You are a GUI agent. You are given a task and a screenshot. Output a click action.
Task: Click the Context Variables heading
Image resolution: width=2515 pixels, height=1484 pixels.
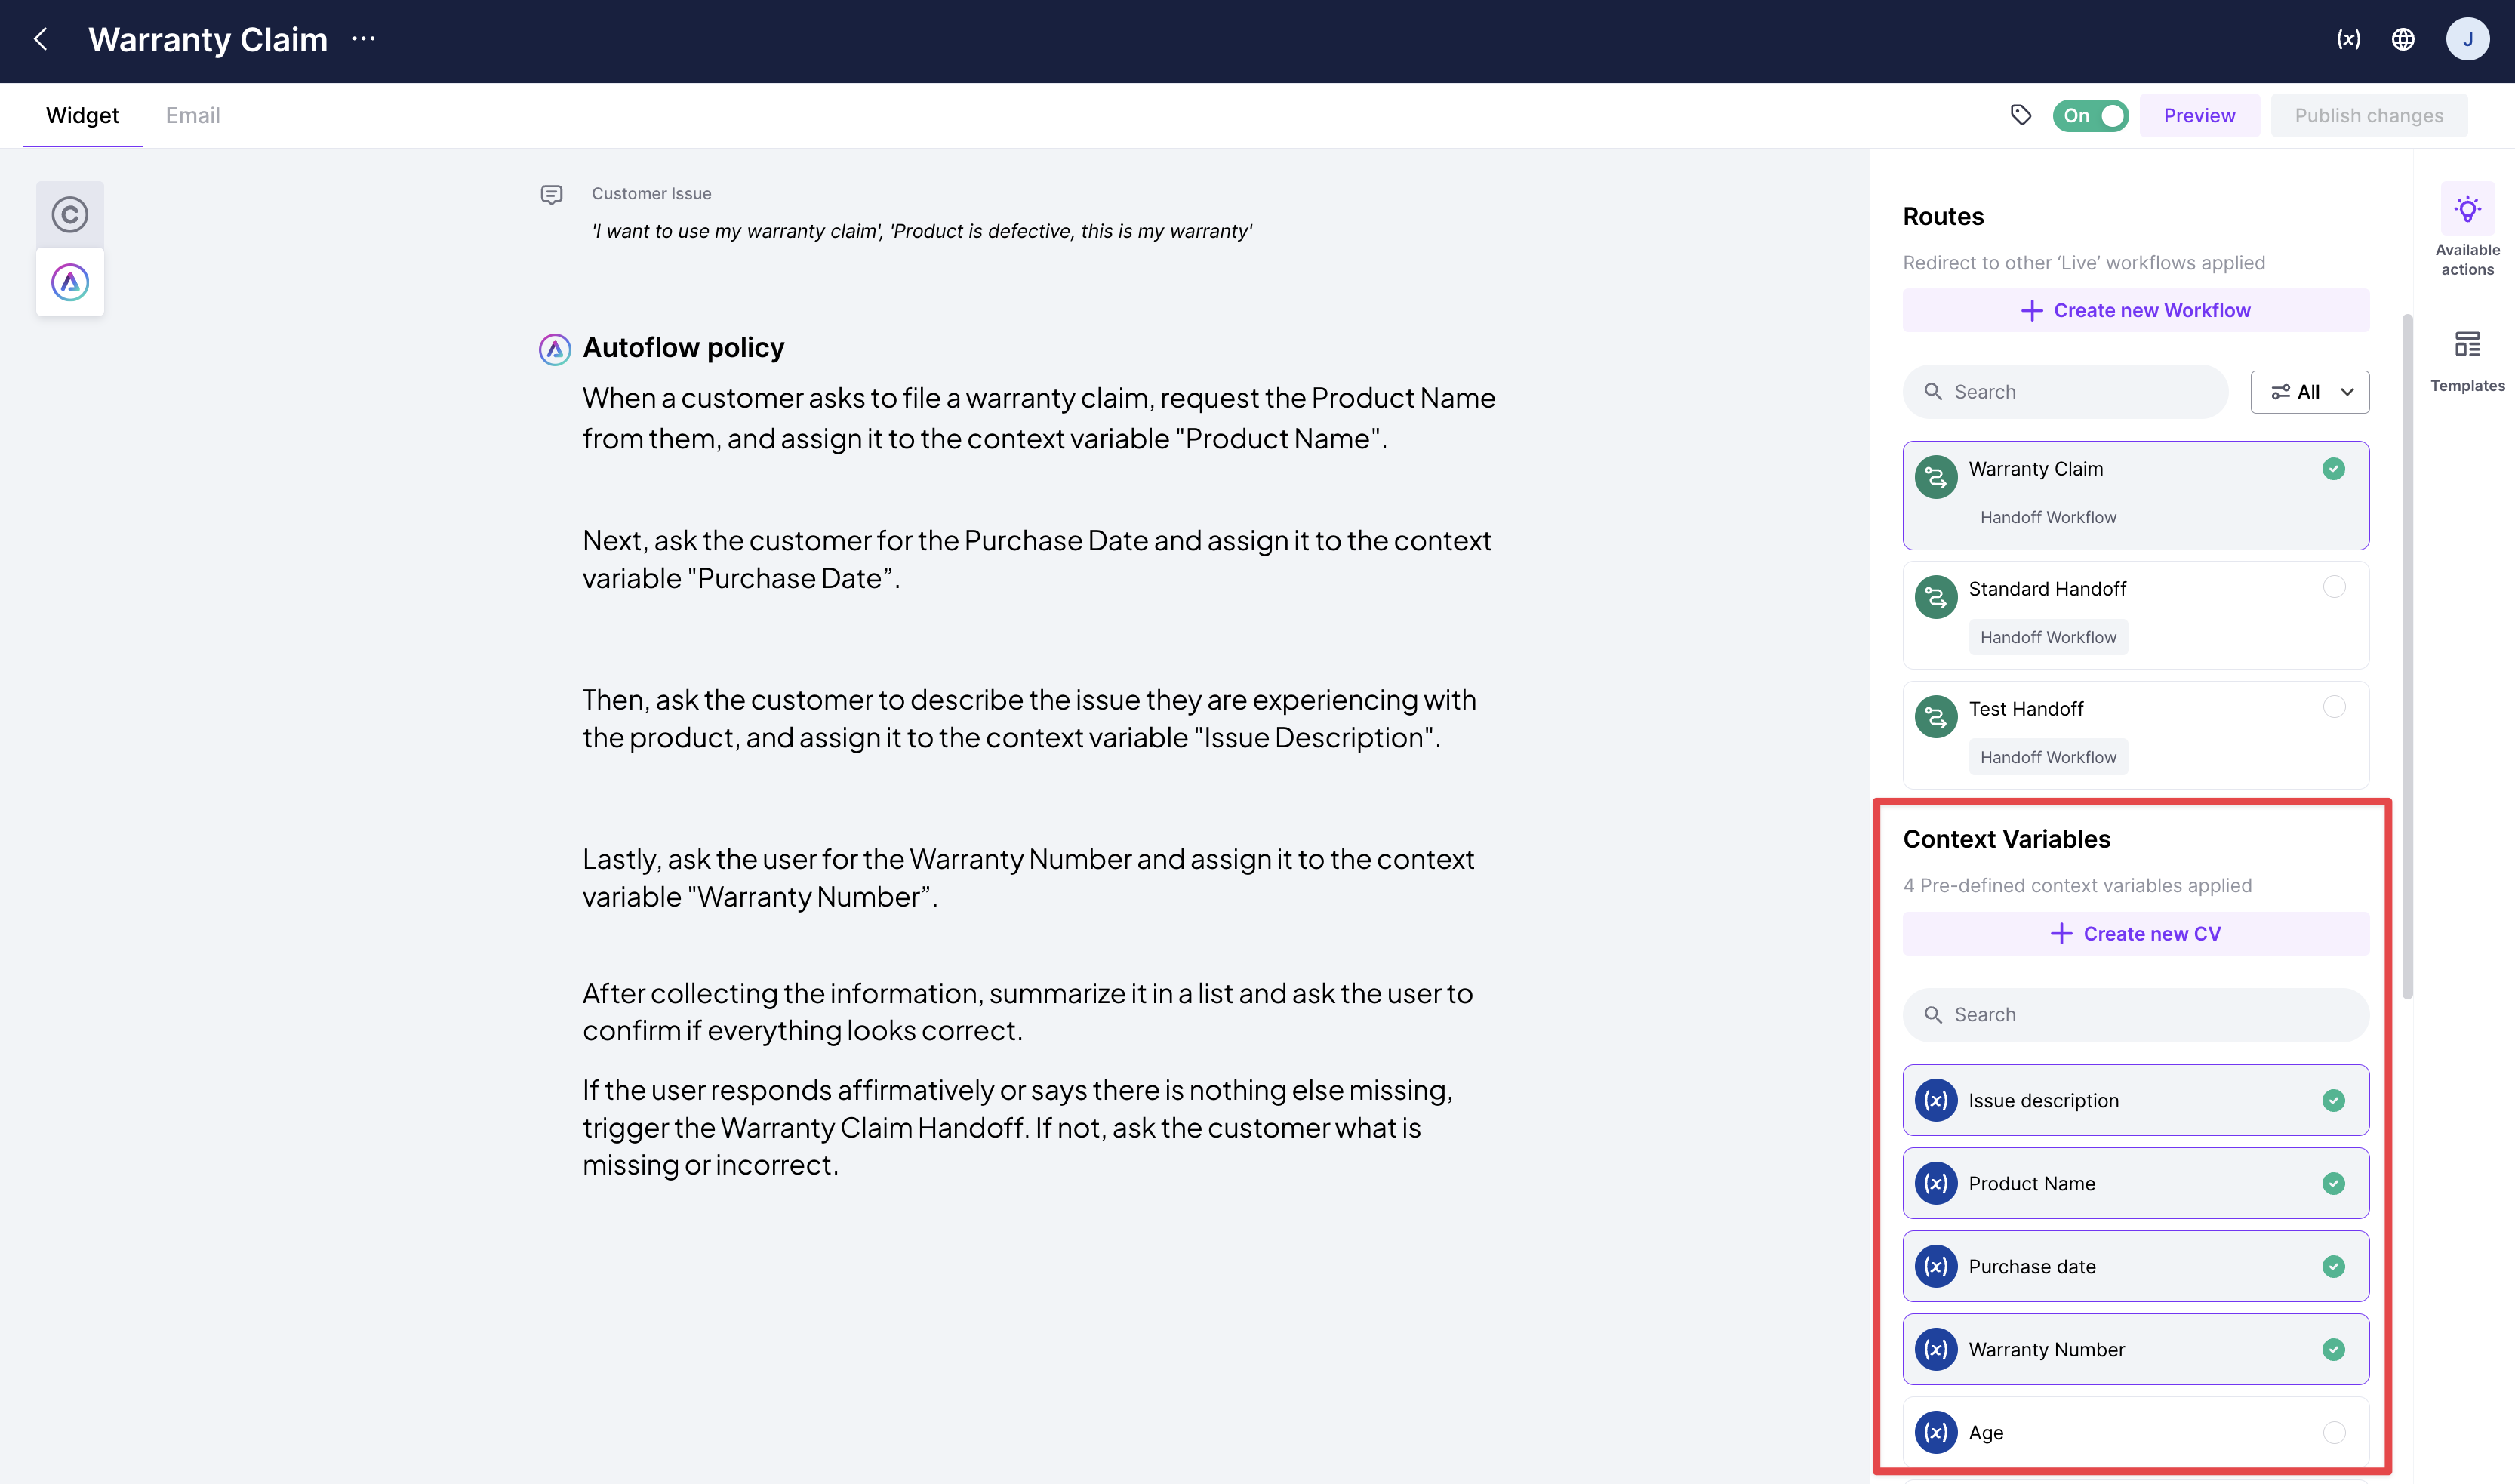[2006, 839]
